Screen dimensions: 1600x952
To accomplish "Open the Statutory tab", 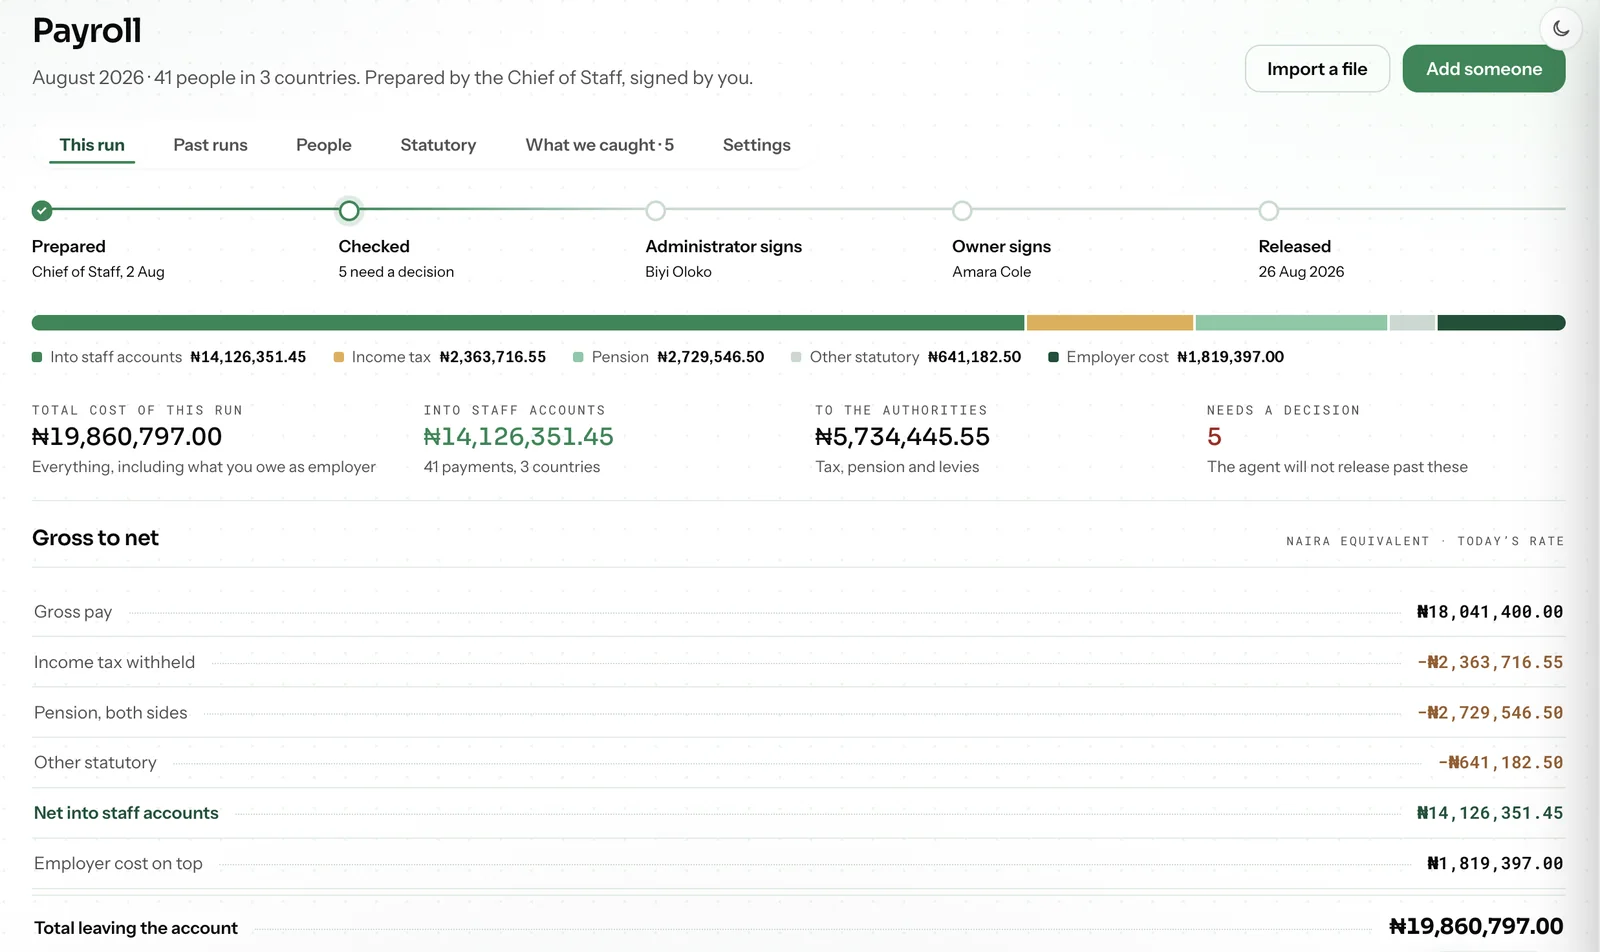I will [x=438, y=145].
